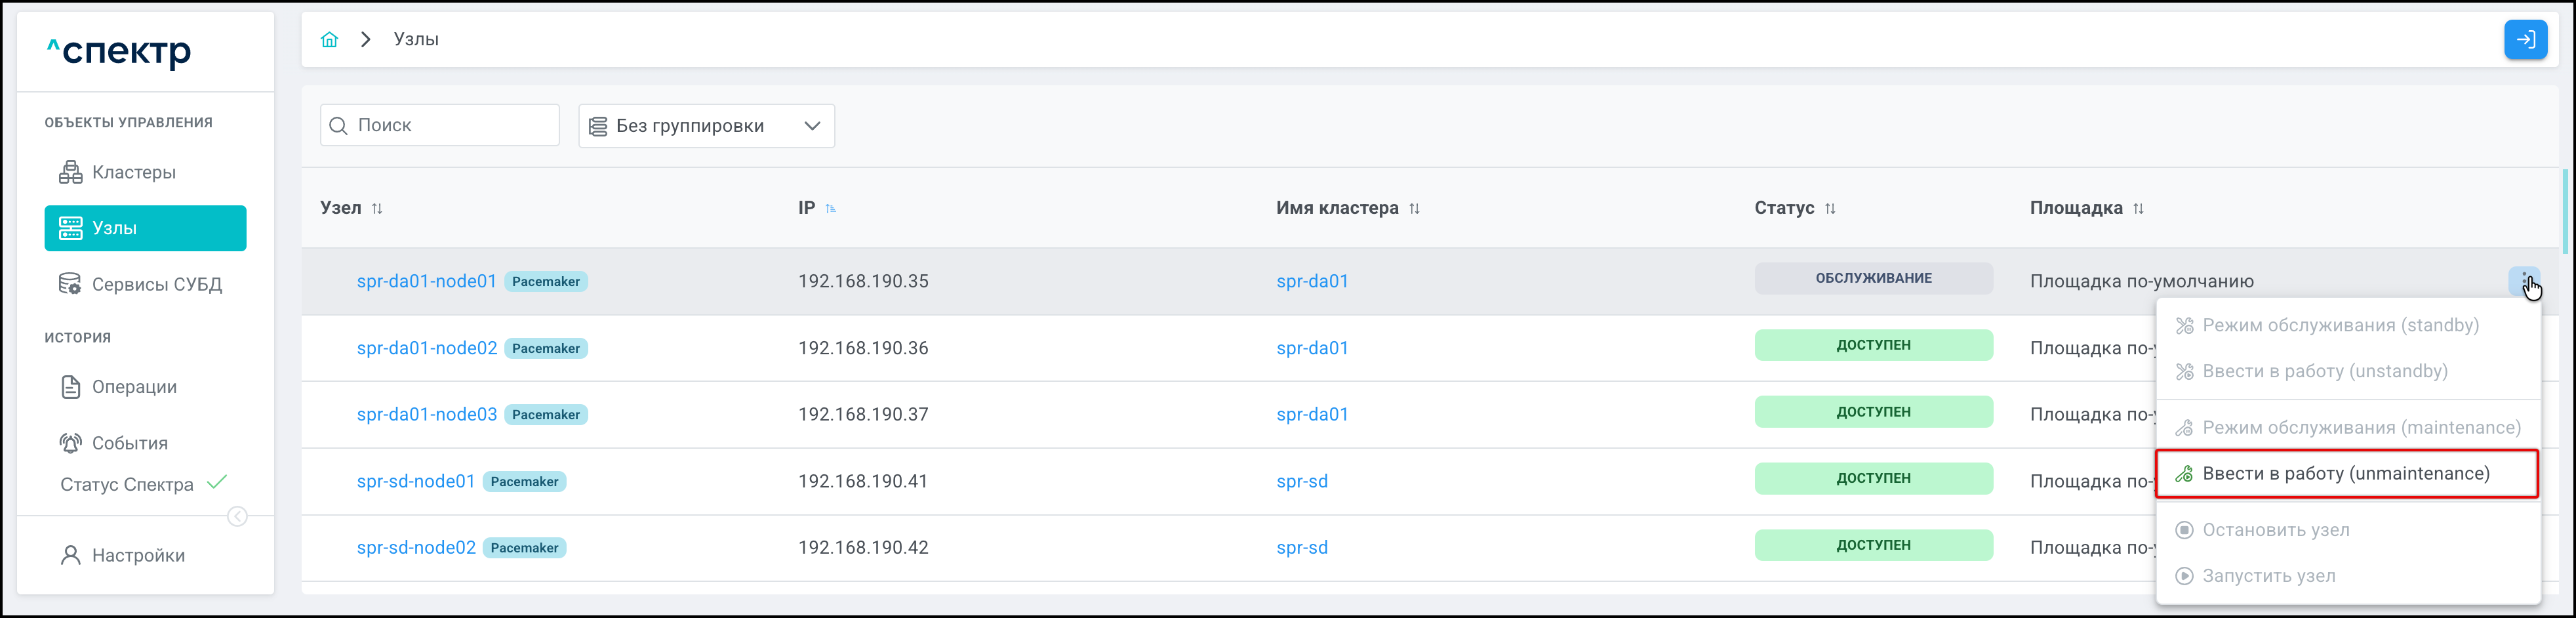Sort table by Площадка column
The width and height of the screenshot is (2576, 618).
click(x=2138, y=209)
